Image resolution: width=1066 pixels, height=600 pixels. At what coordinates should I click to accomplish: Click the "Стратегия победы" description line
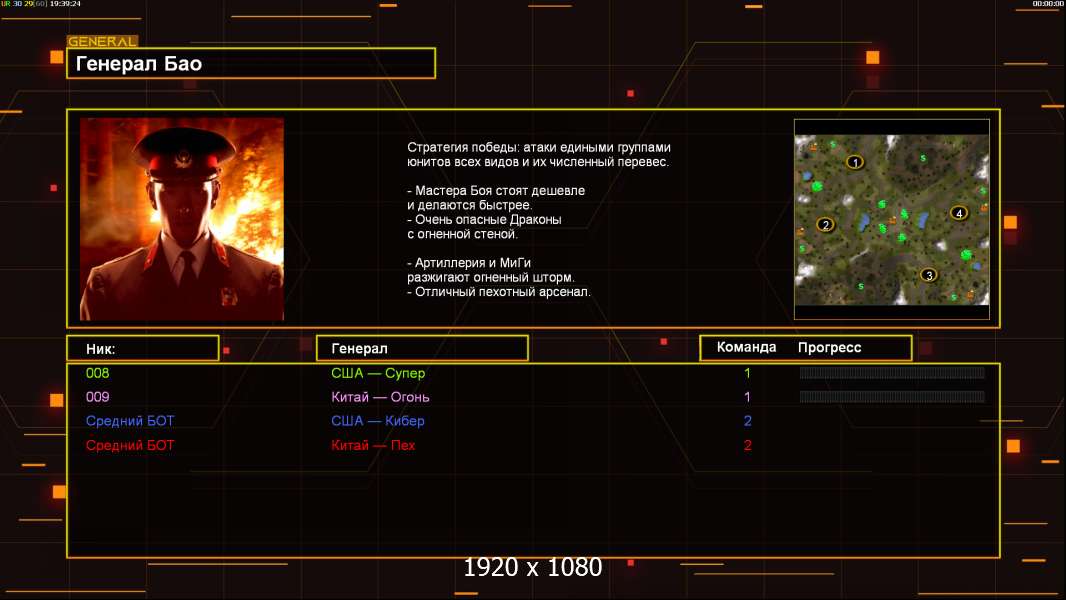coord(539,147)
